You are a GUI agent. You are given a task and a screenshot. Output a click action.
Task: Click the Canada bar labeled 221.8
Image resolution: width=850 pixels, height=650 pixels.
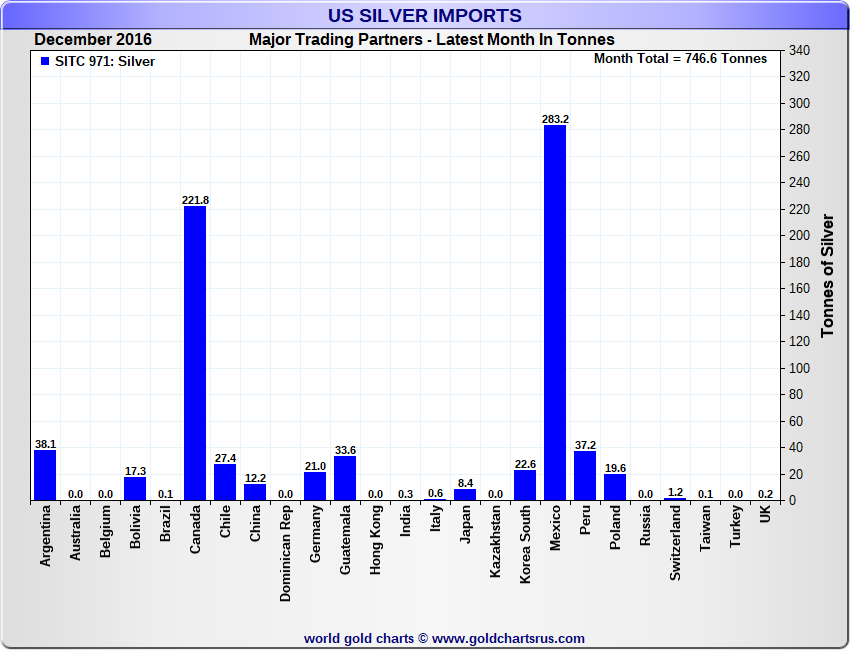pyautogui.click(x=195, y=353)
